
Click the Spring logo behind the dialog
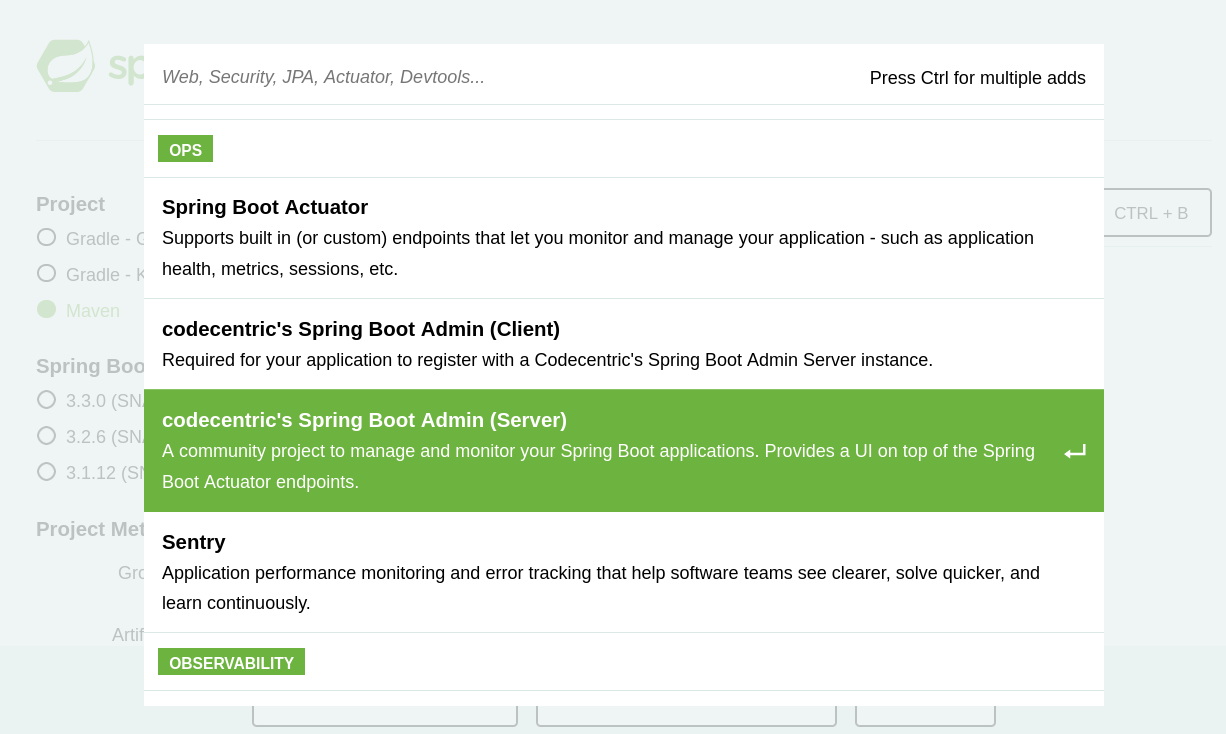tap(66, 65)
